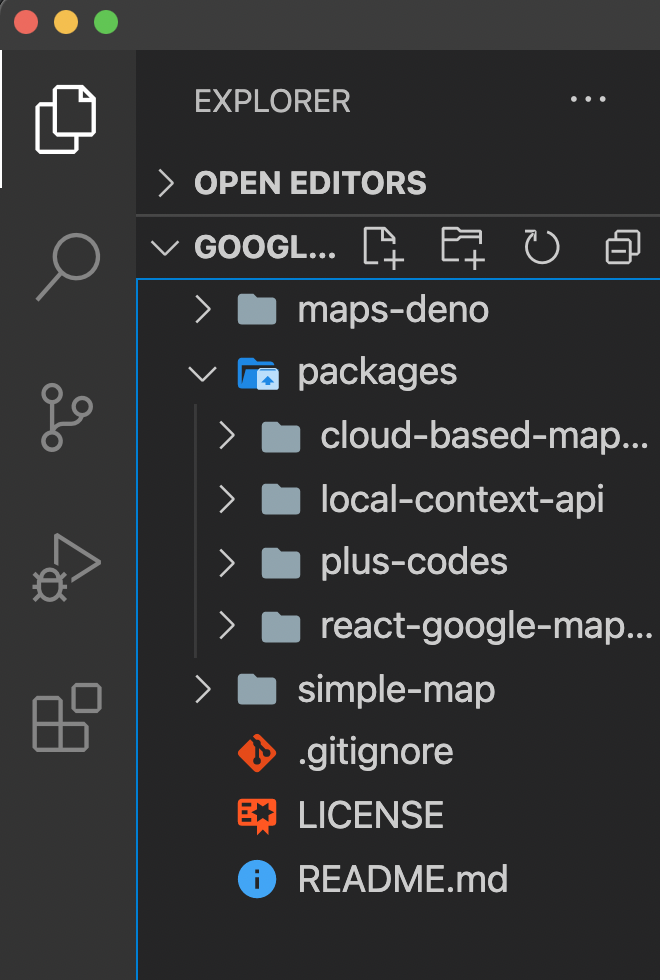Open the Source Control view
Screen dimensions: 660x980
point(66,417)
